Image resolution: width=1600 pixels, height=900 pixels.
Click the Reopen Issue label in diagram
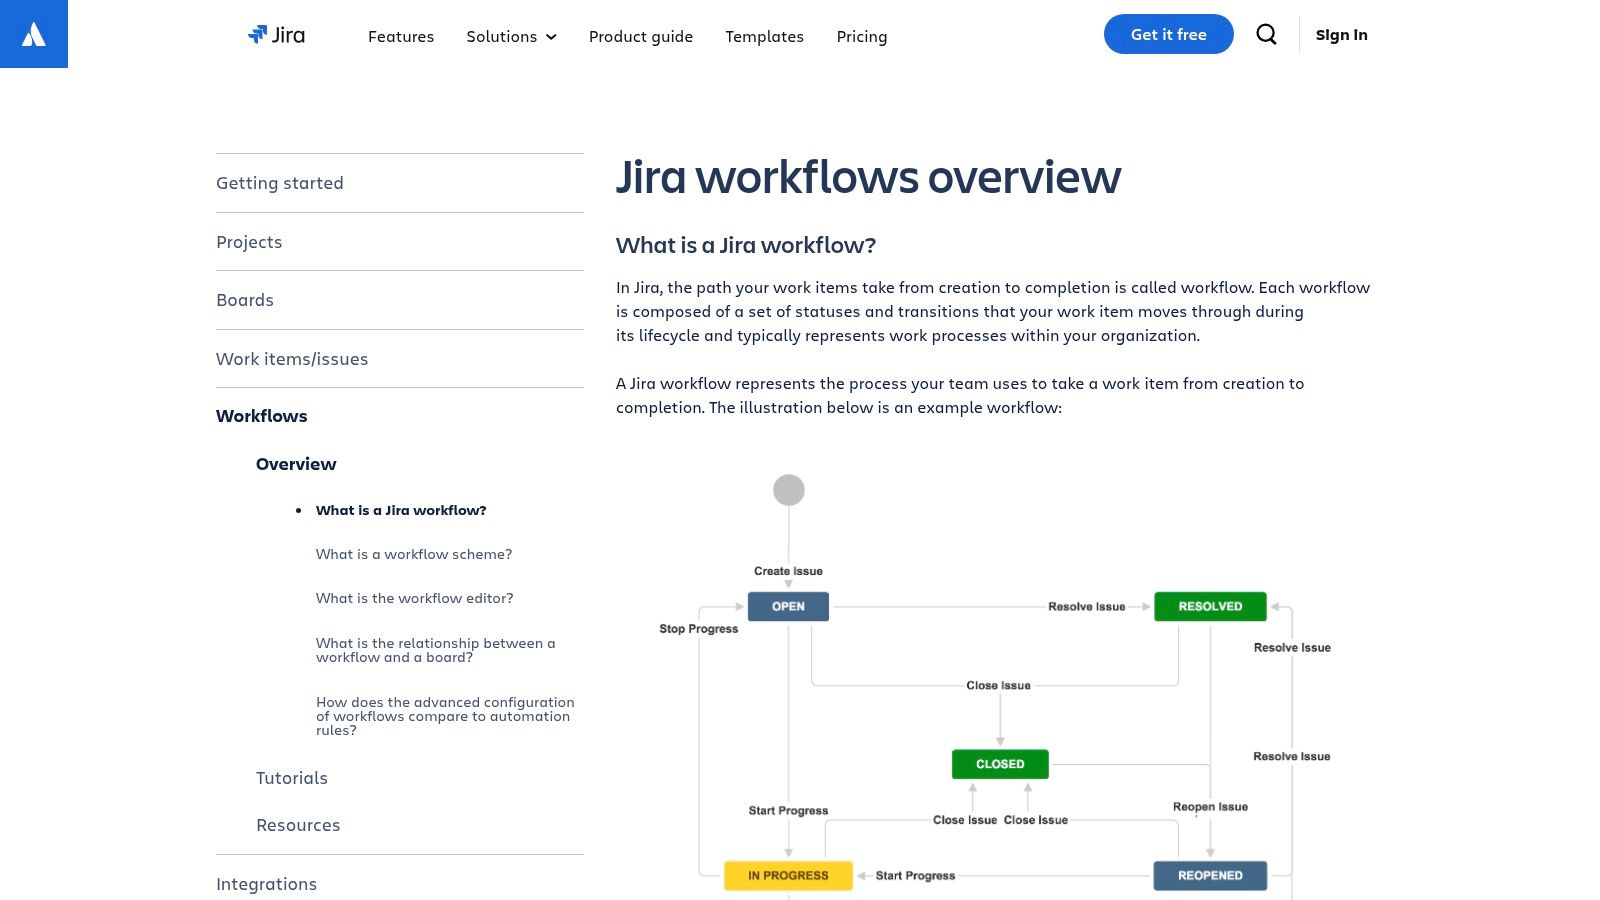[x=1210, y=807]
